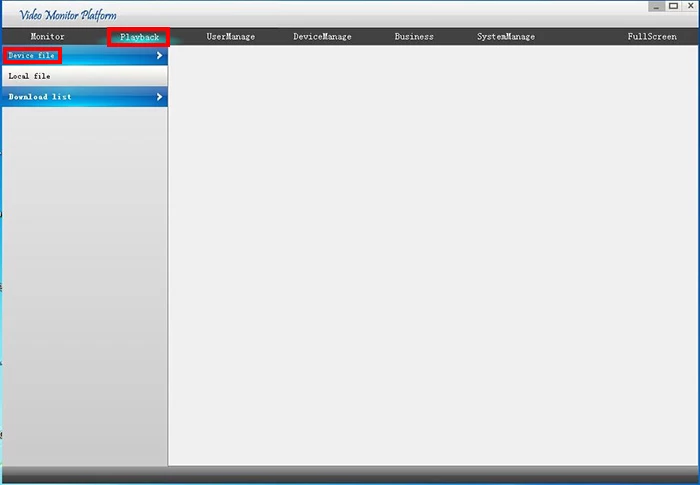Open the Local file entry
700x485 pixels.
point(85,76)
